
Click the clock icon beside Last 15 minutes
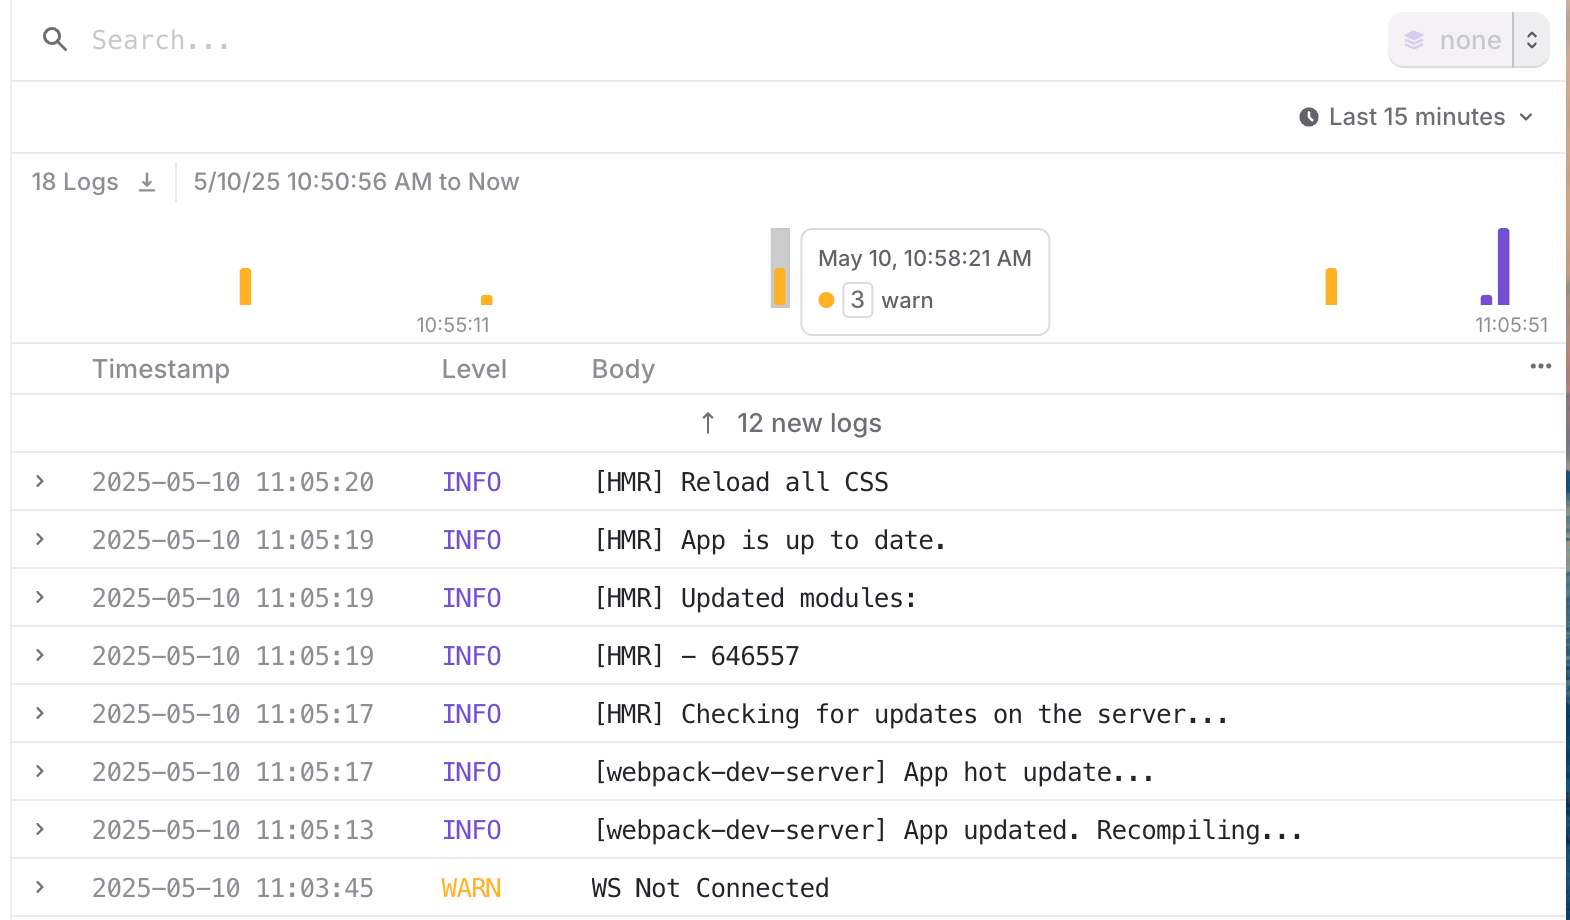1308,118
